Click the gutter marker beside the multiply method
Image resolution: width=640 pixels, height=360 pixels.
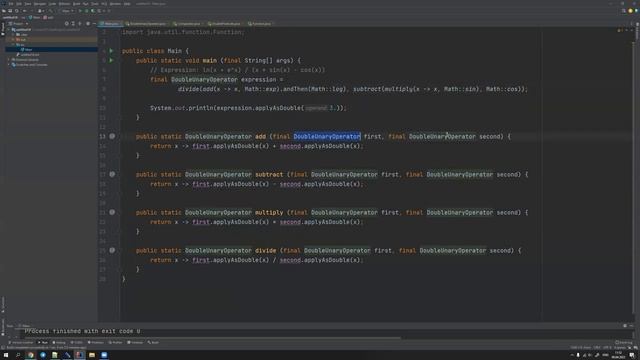click(x=112, y=212)
